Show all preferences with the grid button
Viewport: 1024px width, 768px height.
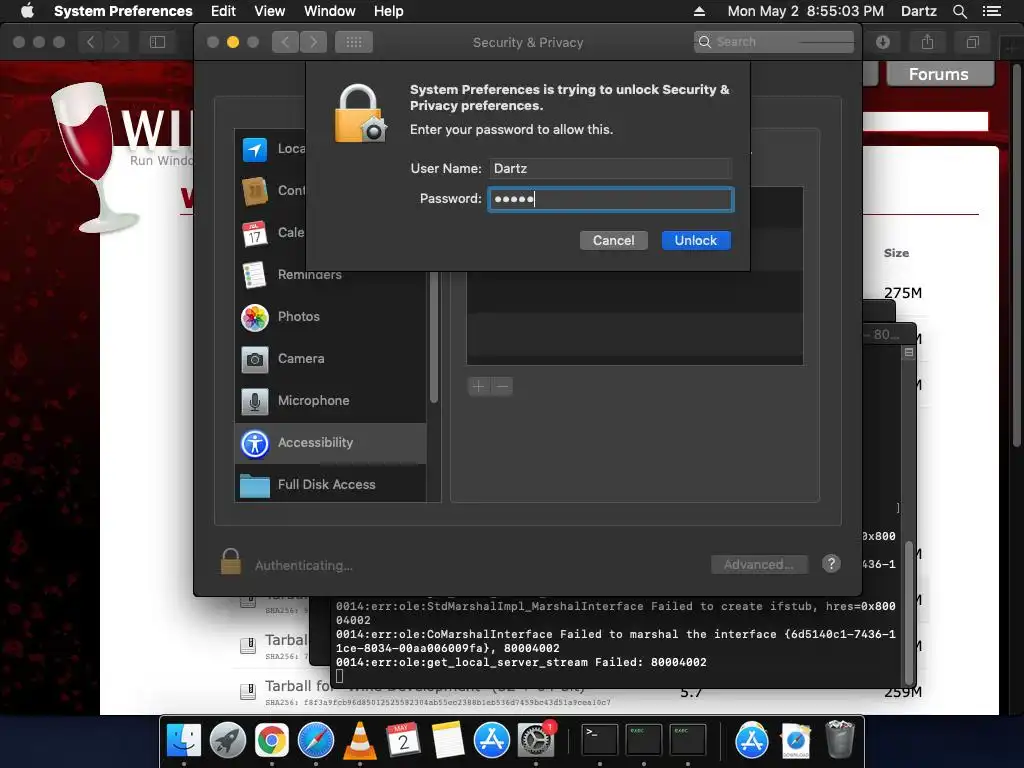(354, 42)
